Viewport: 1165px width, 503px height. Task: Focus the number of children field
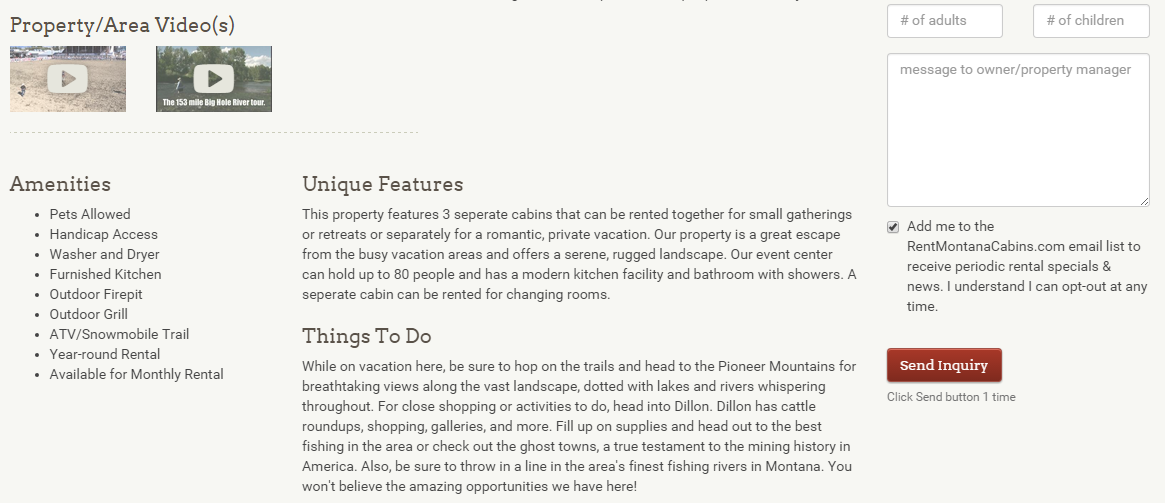pos(1091,20)
